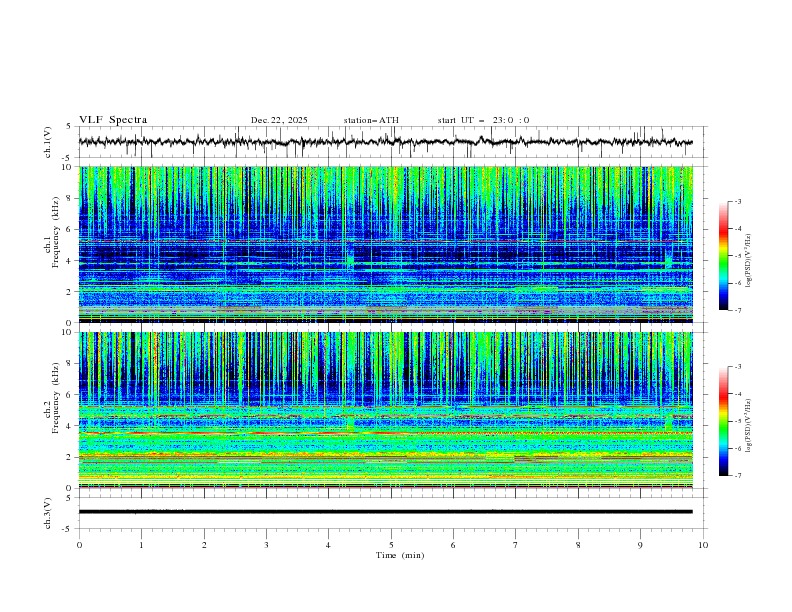Click the time axis tick label '9'
792x612 pixels.
pos(640,545)
